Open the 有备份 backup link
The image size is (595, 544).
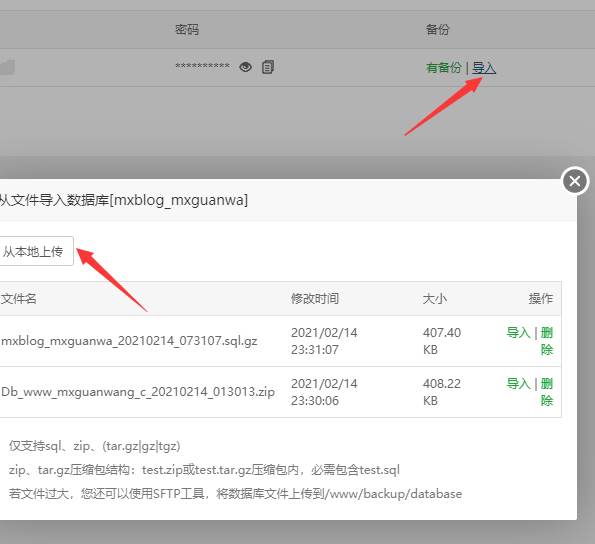[x=444, y=68]
